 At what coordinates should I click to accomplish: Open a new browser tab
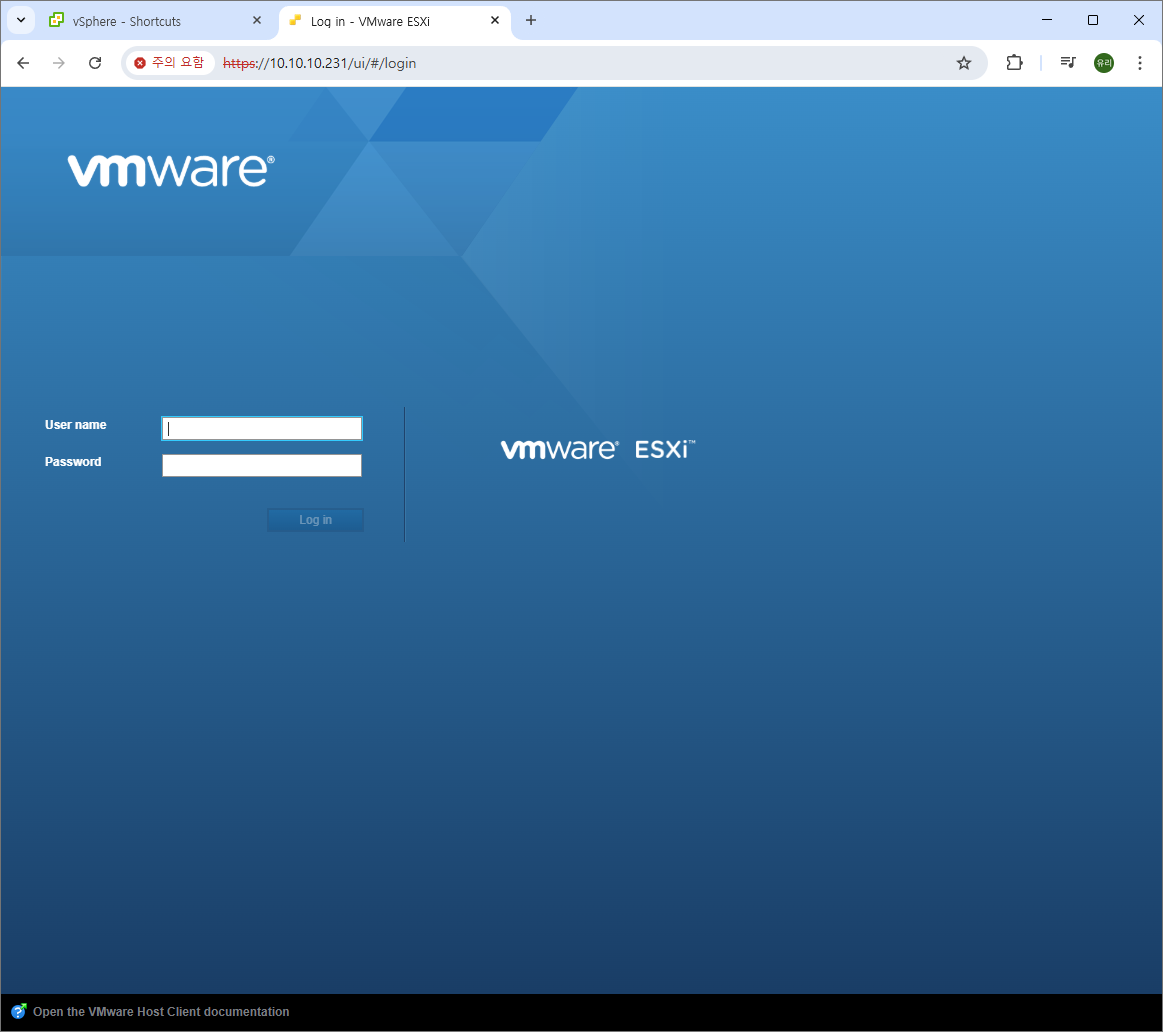530,21
